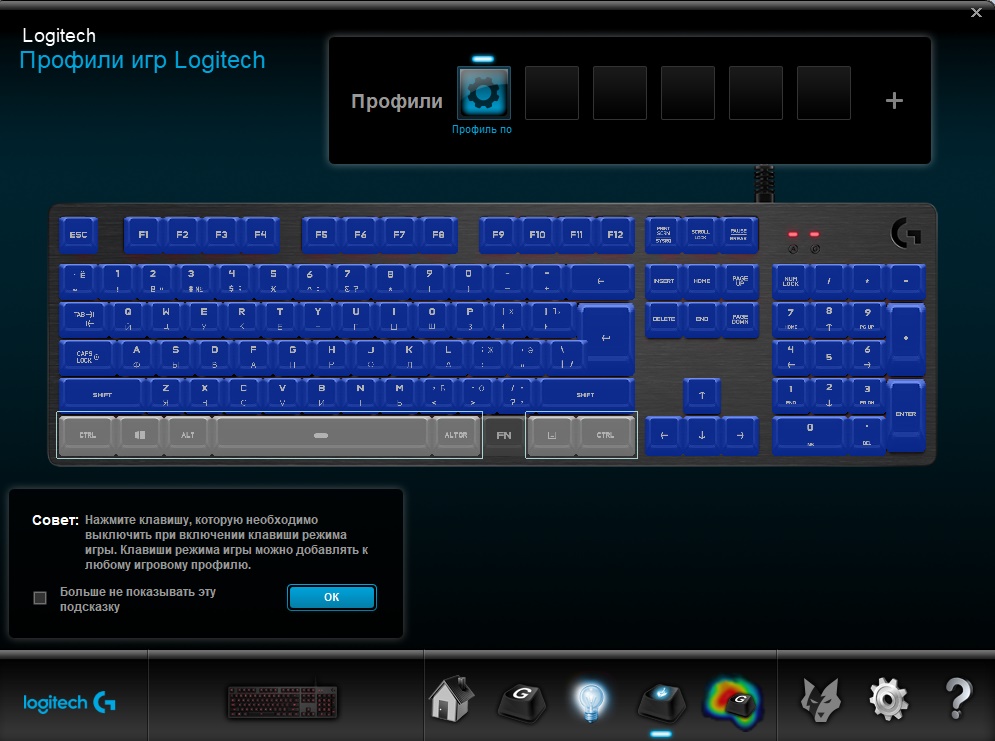Toggle the Home key
Image resolution: width=995 pixels, height=741 pixels.
[702, 281]
